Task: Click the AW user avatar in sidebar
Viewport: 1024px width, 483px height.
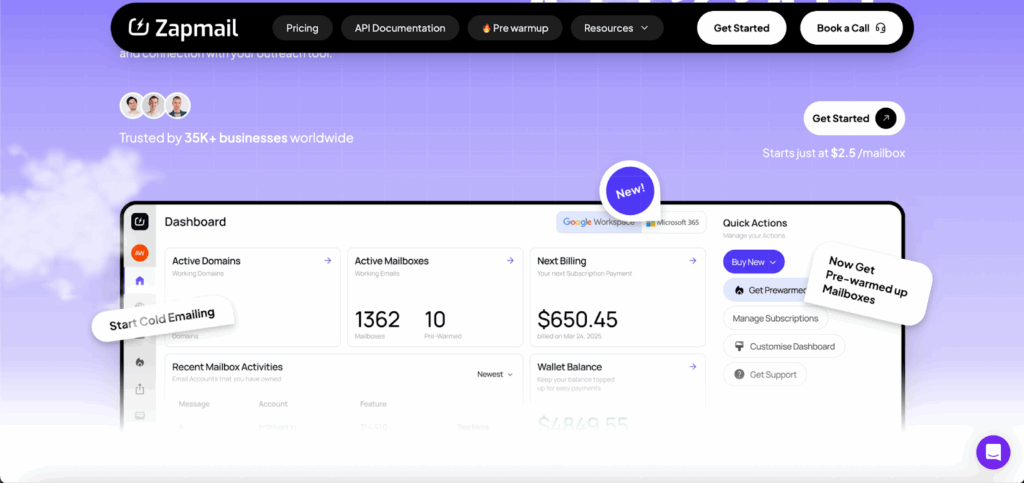Action: [x=140, y=253]
